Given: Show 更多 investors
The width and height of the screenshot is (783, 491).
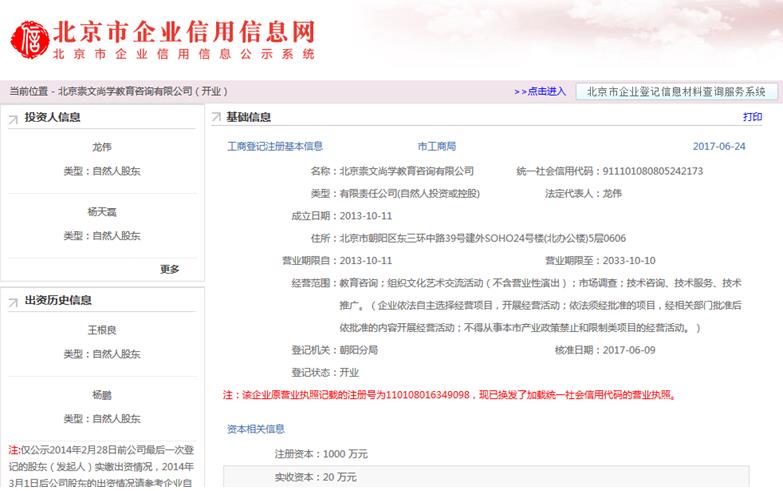Looking at the screenshot, I should pos(169,269).
